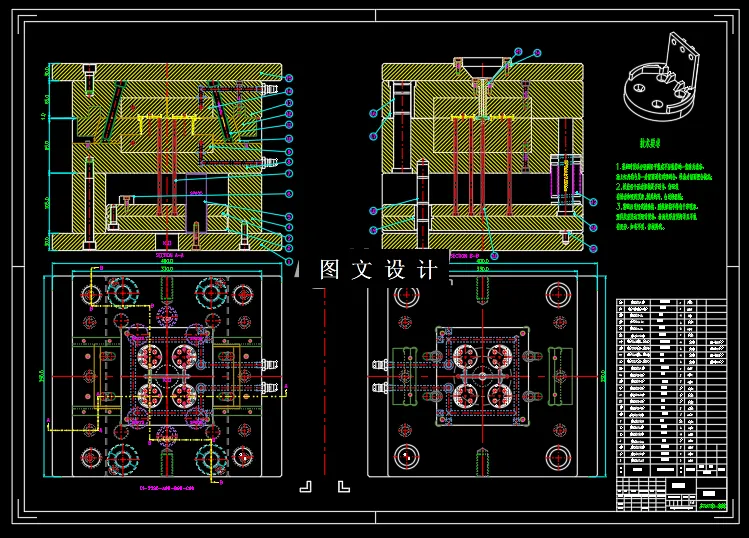
Task: Click the title block below the parts list
Action: point(672,494)
